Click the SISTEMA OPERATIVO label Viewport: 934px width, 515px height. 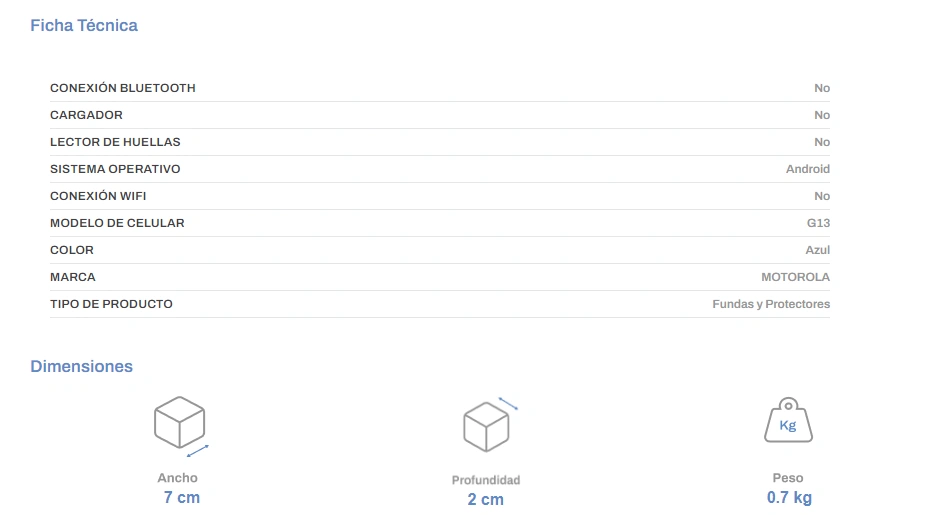(115, 169)
